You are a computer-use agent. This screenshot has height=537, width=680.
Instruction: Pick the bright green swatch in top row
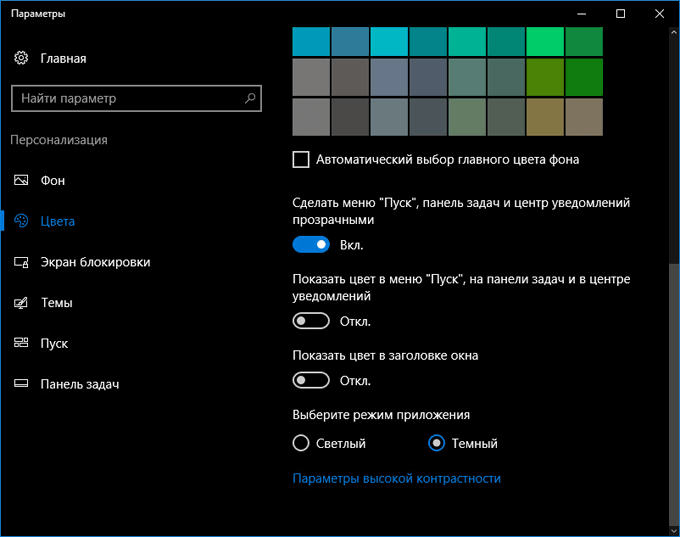tap(545, 41)
